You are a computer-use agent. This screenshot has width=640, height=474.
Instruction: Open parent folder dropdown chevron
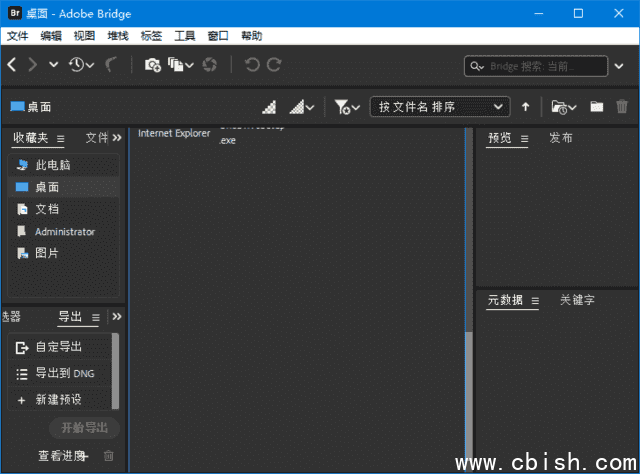[x=53, y=65]
